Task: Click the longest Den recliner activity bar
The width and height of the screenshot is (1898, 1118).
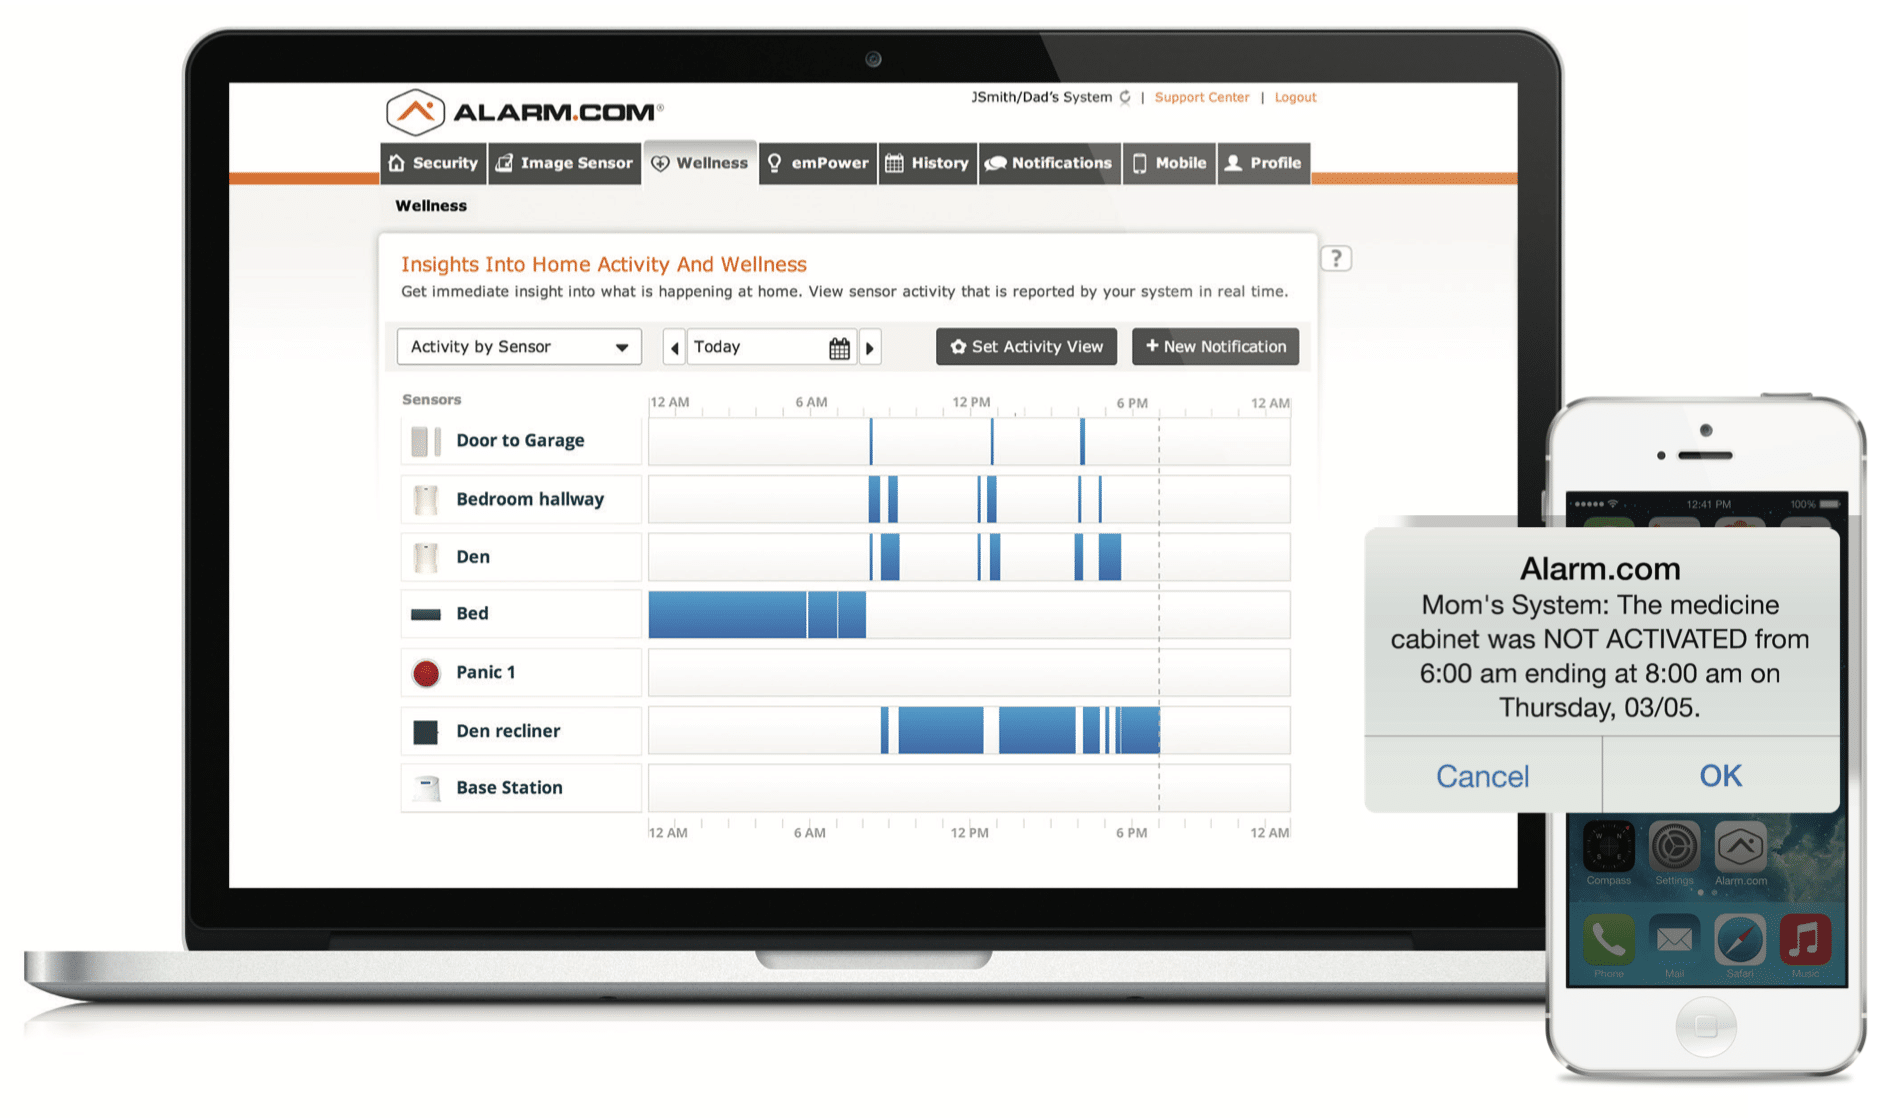Action: (x=941, y=730)
